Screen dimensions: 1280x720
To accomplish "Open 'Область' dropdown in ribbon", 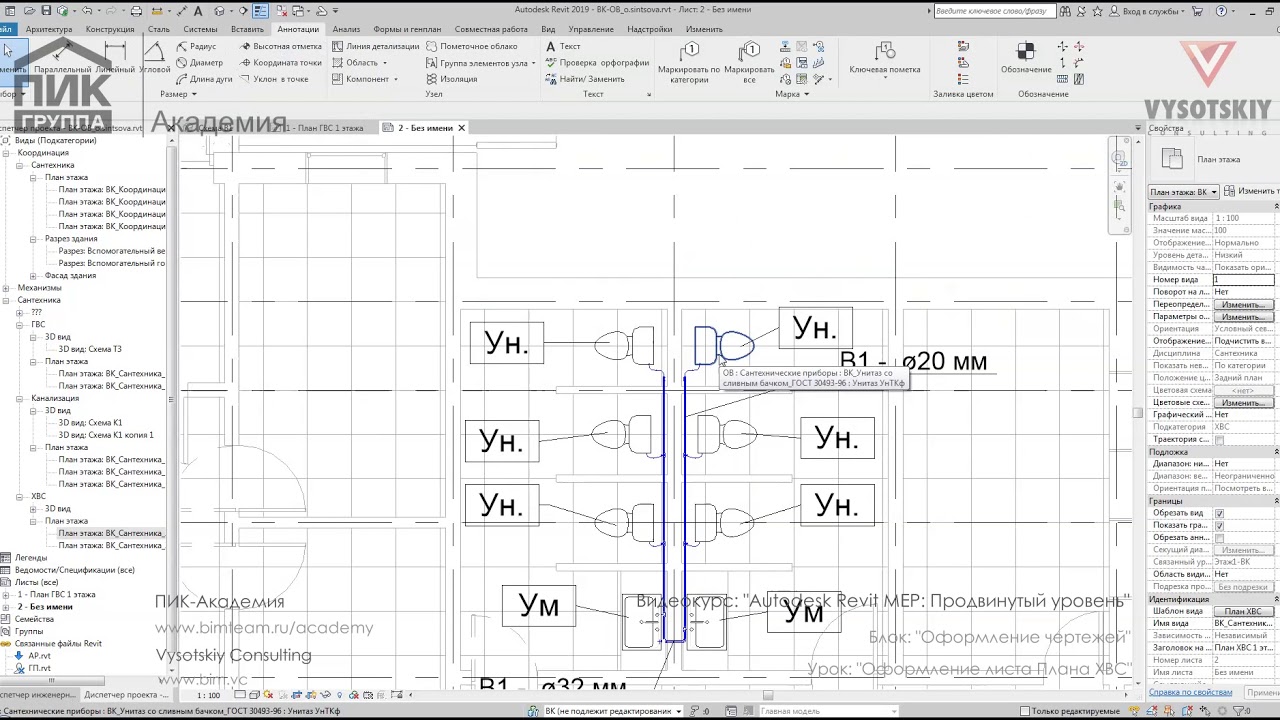I will (360, 62).
